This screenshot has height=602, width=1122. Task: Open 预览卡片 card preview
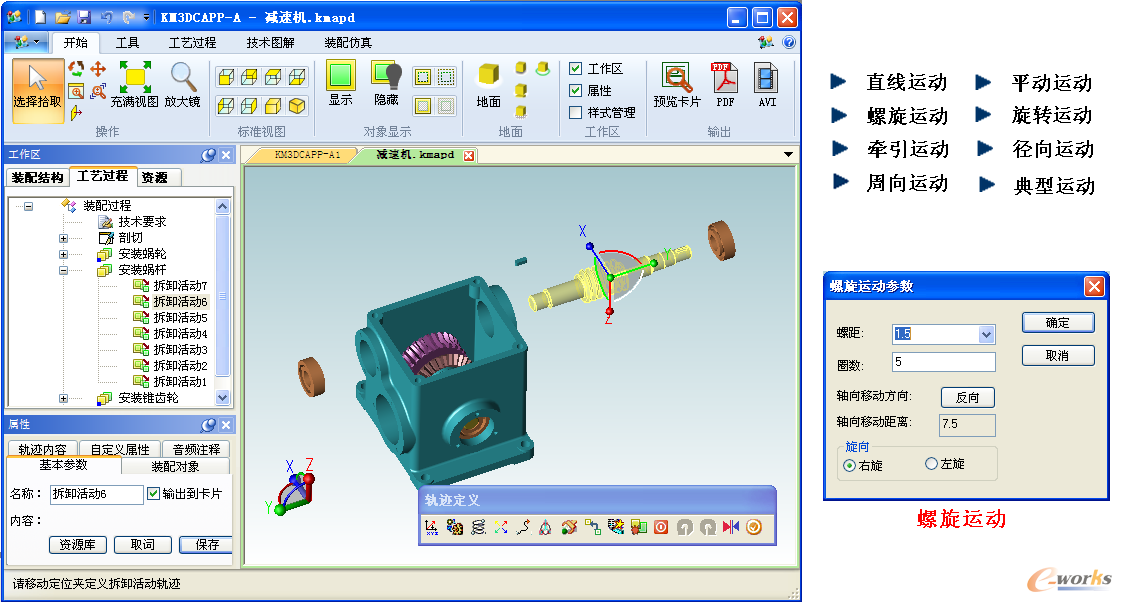point(677,84)
